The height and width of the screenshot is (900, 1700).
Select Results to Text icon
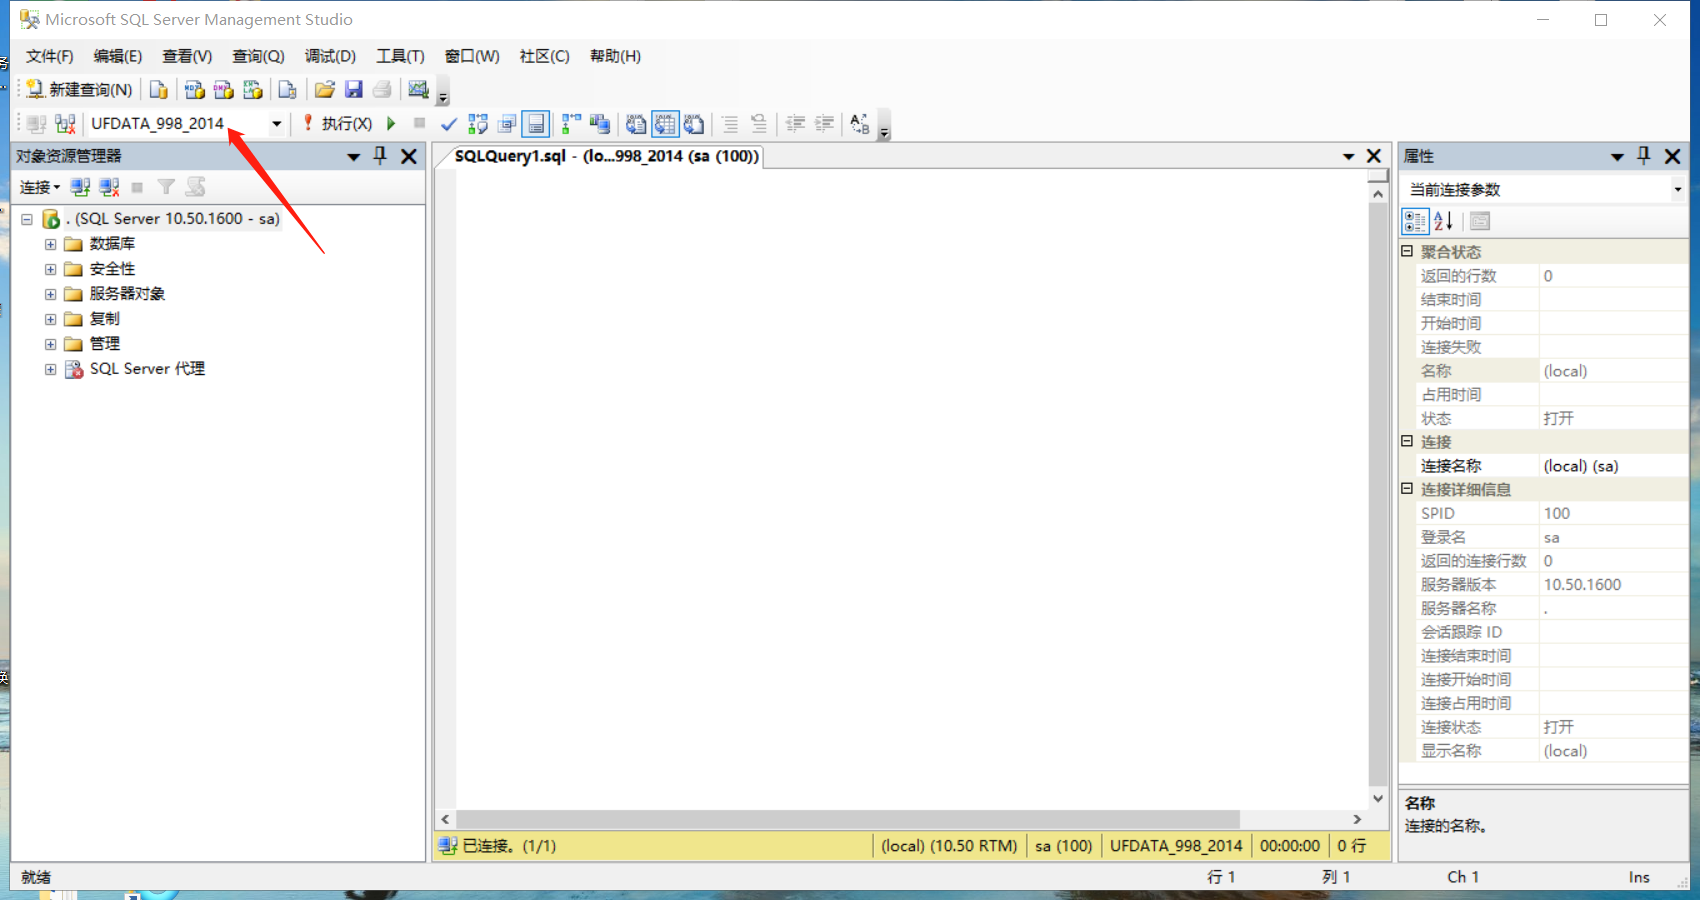point(636,124)
